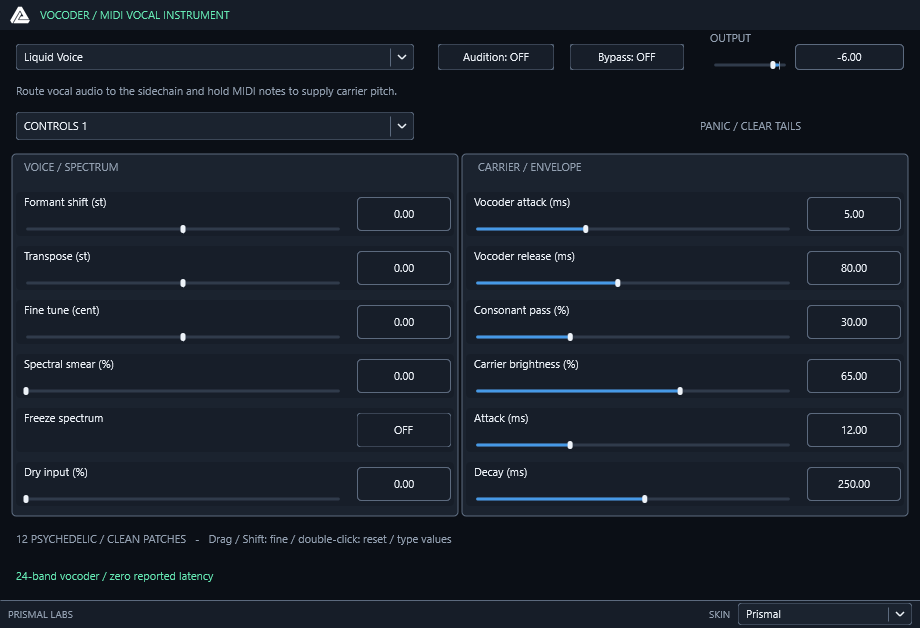Click the CONTROLS 1 chevron arrow

[x=402, y=126]
